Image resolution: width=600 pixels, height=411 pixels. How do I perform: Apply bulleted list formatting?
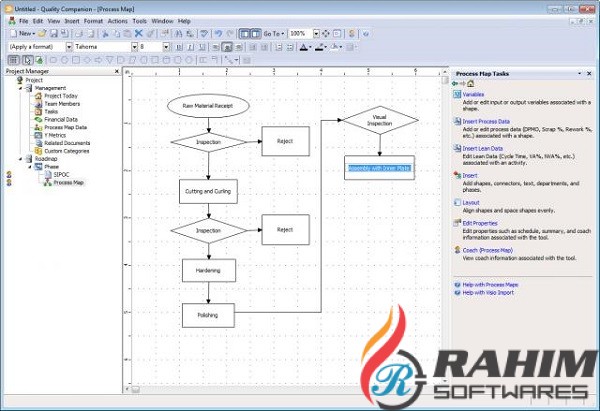click(290, 47)
